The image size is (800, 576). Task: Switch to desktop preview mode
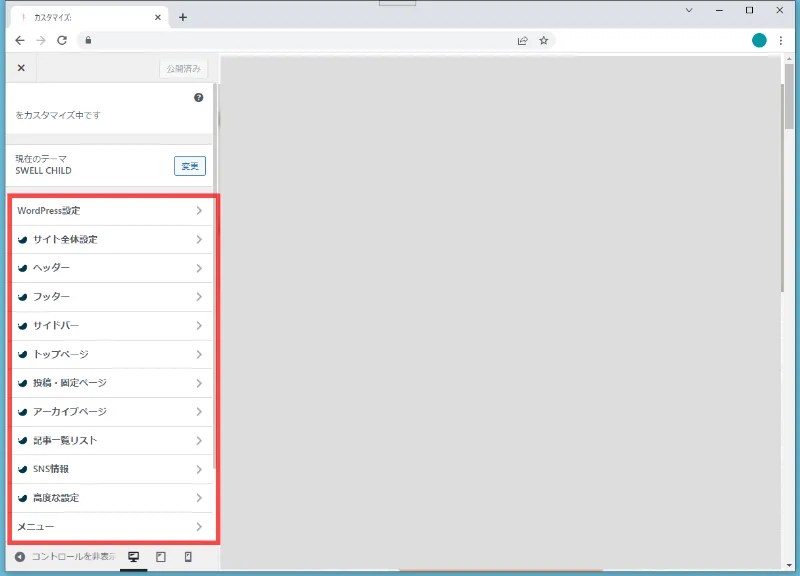pos(134,557)
